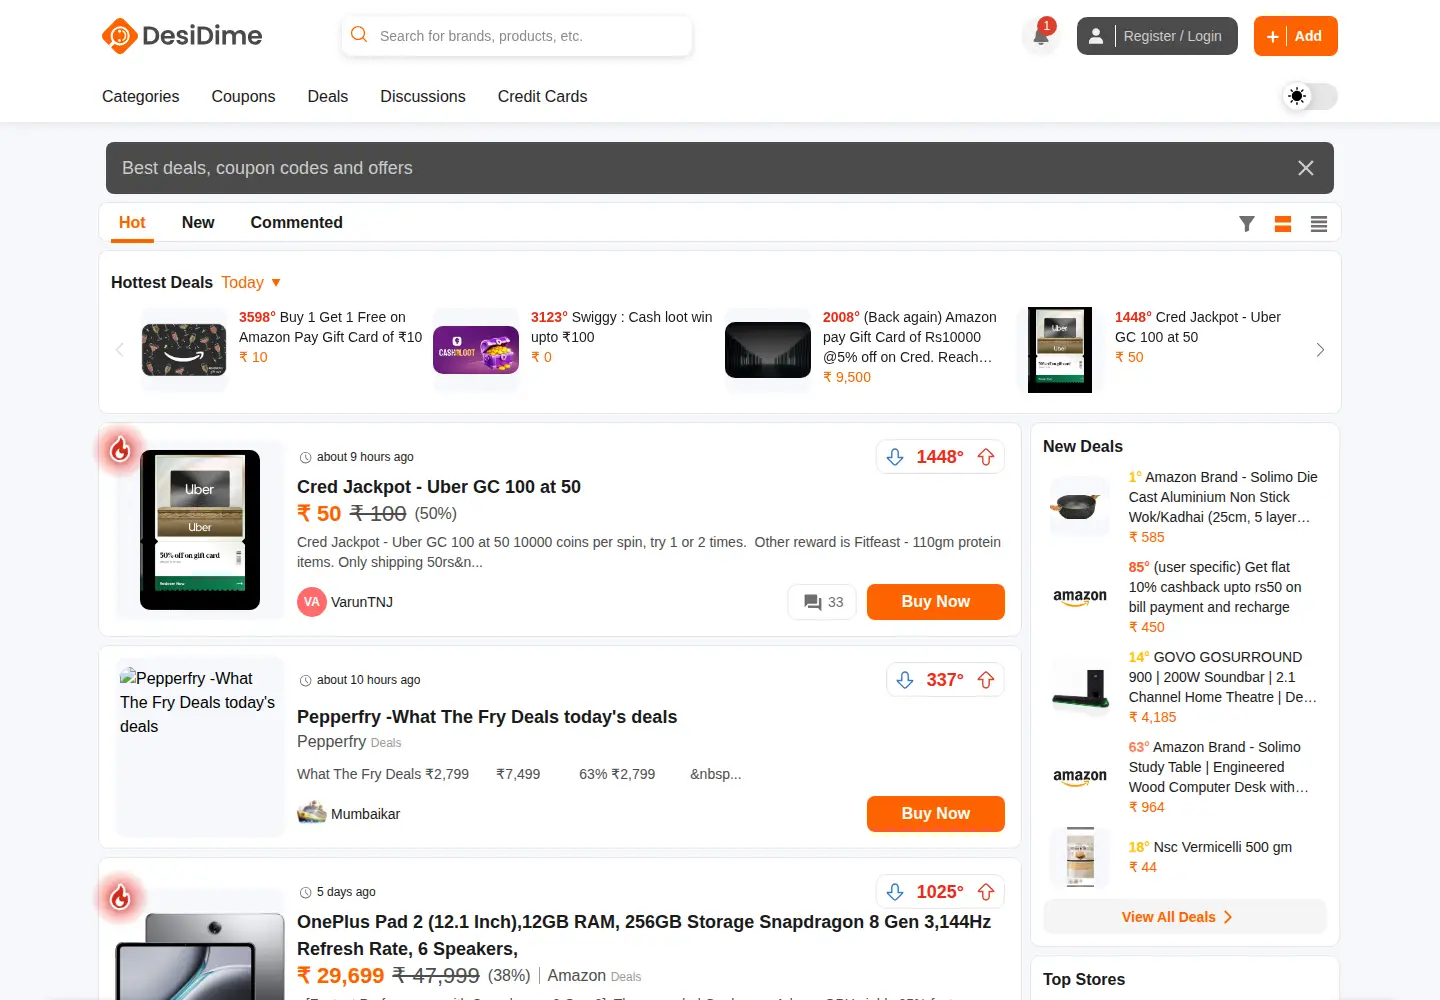
Task: Open Solimo Wok/Kadhai new deal thumbnail
Action: 1080,507
